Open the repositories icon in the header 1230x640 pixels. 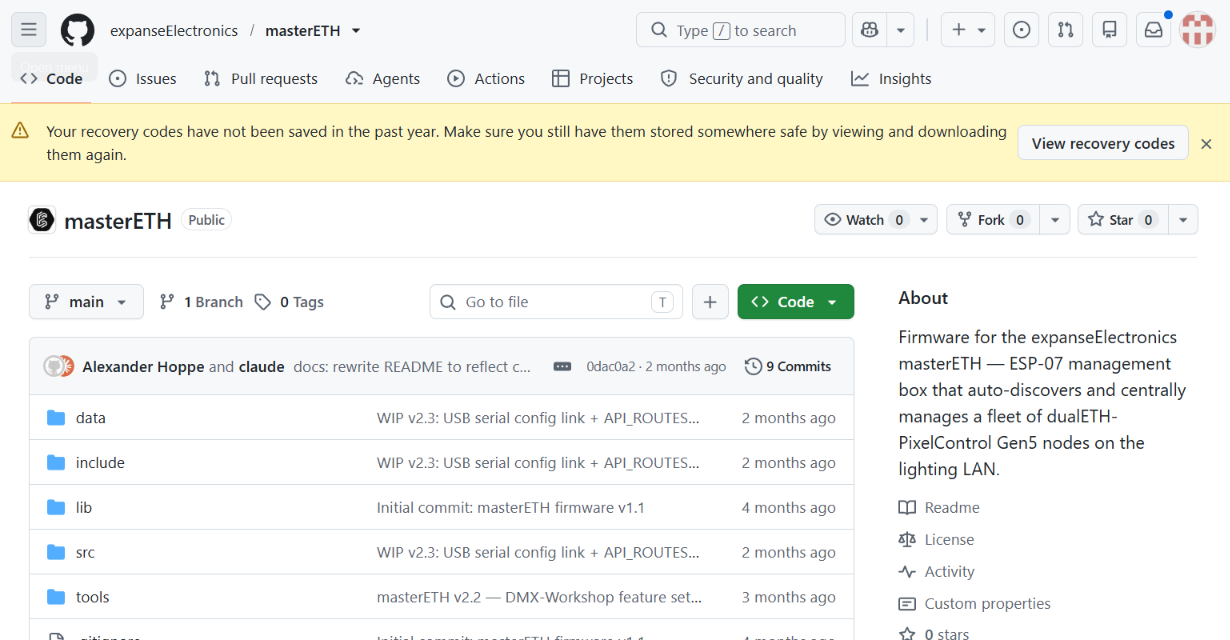pos(1109,30)
